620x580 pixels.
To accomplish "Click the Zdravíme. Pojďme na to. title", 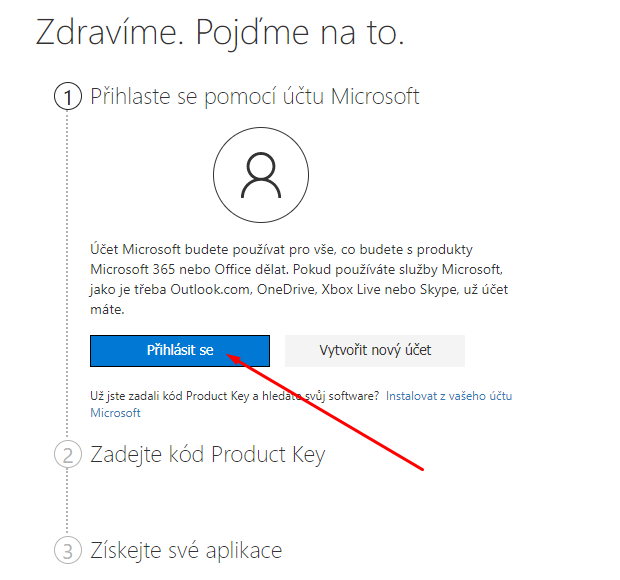I will 220,32.
